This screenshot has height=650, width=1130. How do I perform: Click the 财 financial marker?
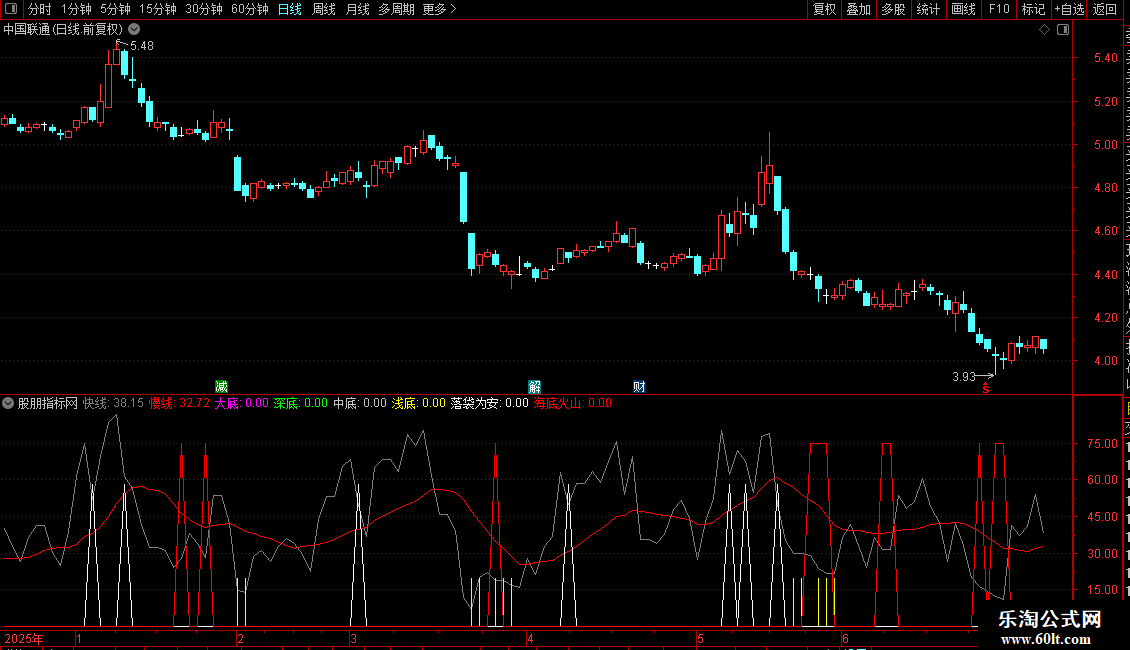pyautogui.click(x=639, y=387)
